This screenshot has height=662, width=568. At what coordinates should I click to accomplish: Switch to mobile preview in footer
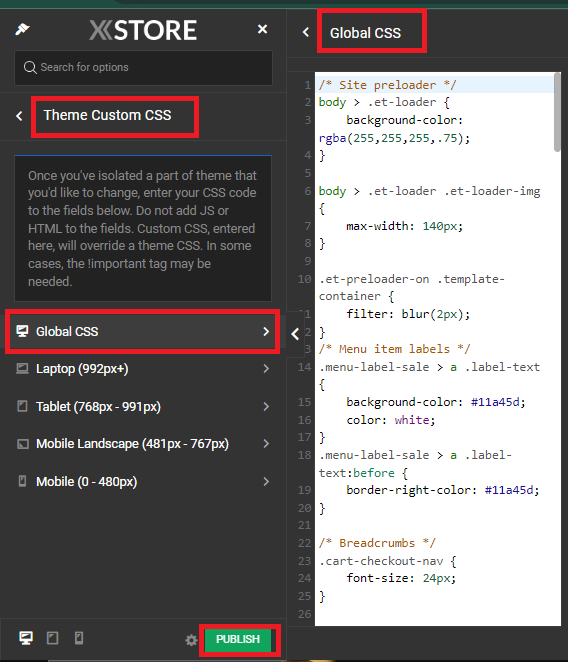[79, 638]
